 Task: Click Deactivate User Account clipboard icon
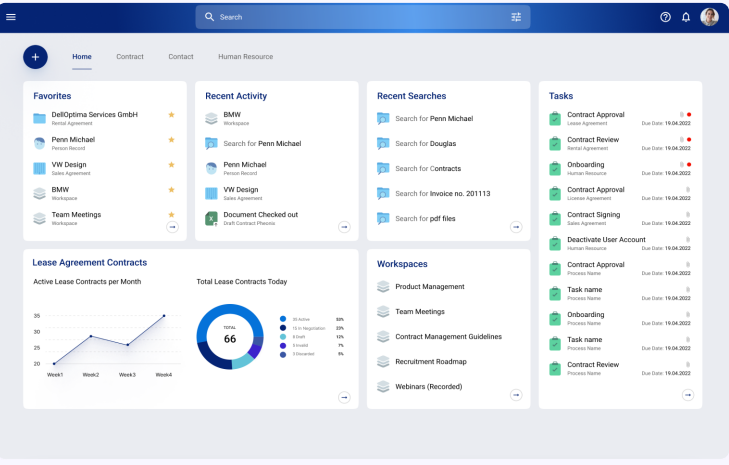[555, 243]
